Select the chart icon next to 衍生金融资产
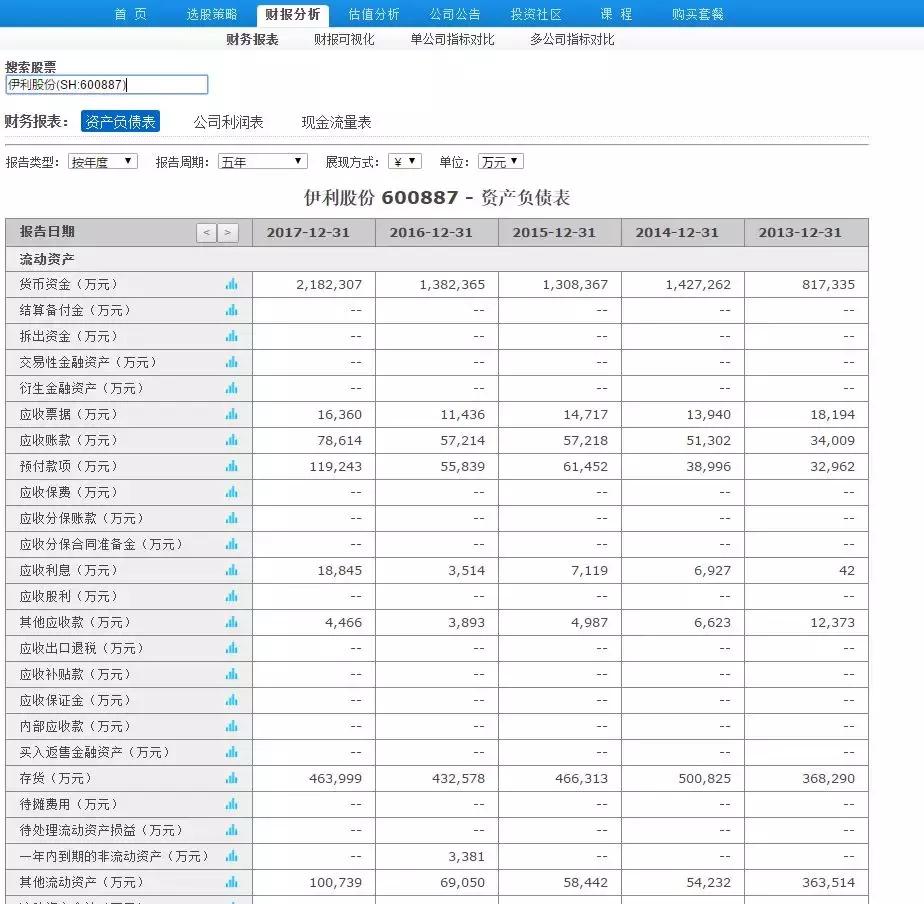 tap(231, 388)
